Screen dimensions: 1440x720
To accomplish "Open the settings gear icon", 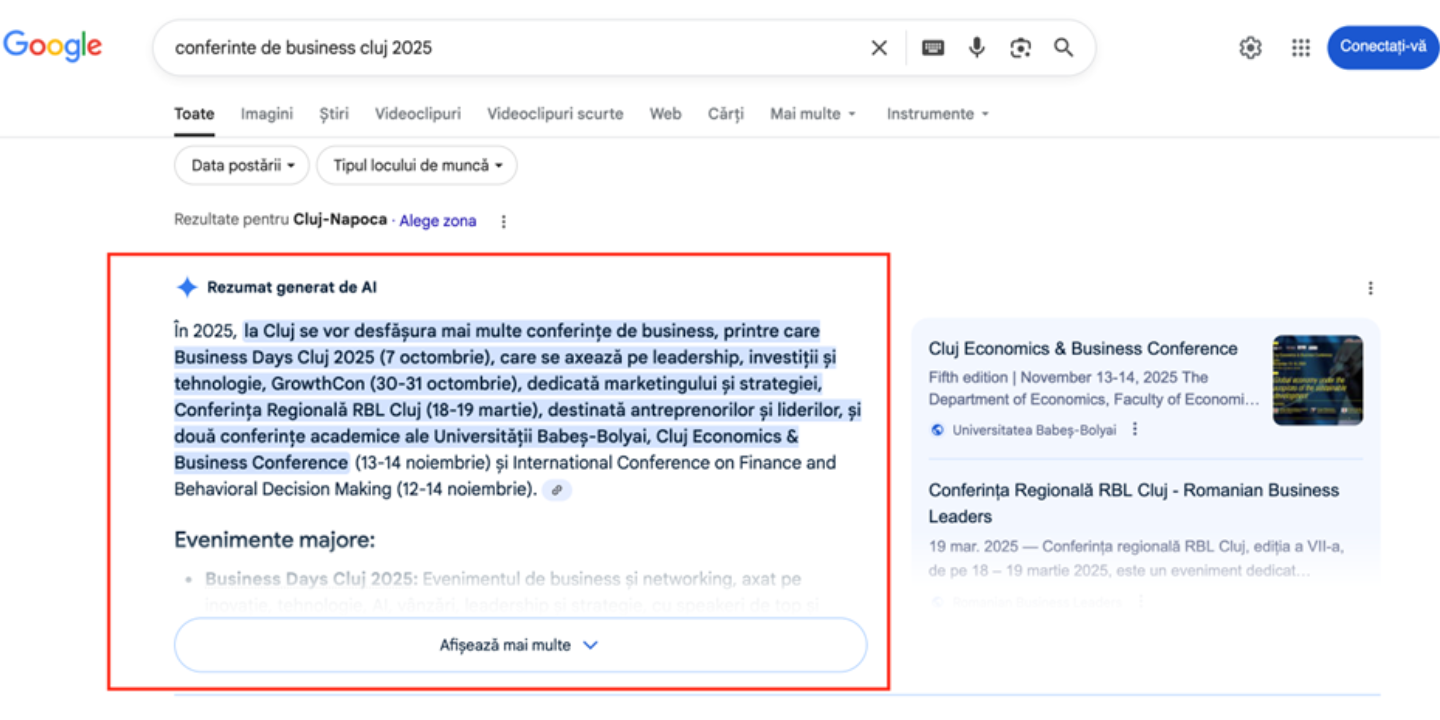I will click(x=1250, y=48).
